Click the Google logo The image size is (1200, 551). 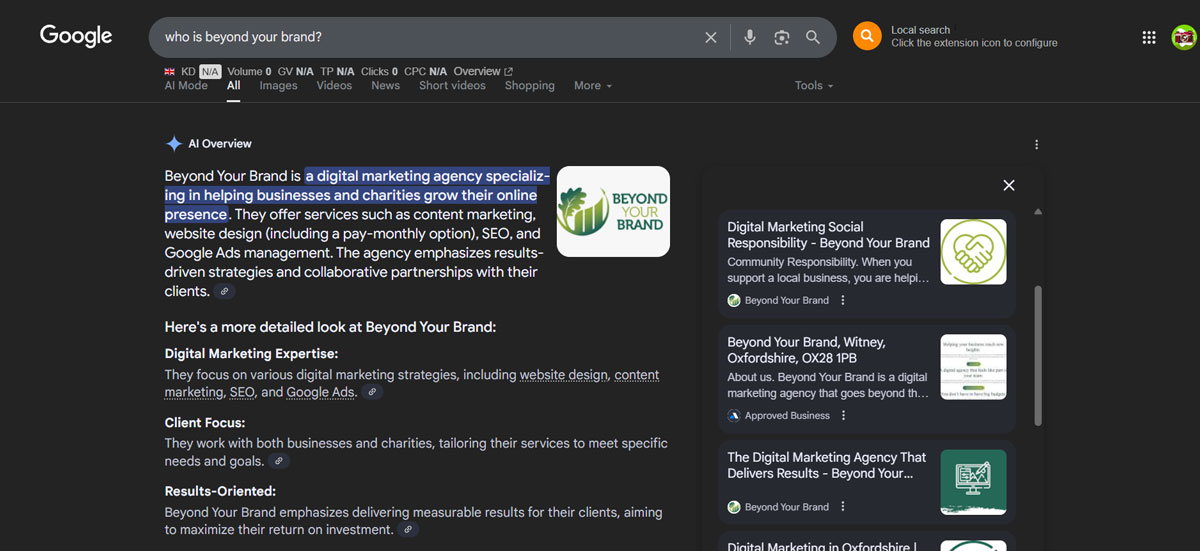coord(76,36)
